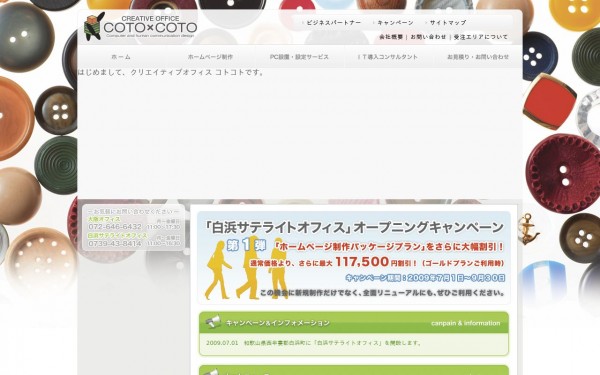Open the ビジネスパートナー link
600x375 pixels.
[x=333, y=23]
